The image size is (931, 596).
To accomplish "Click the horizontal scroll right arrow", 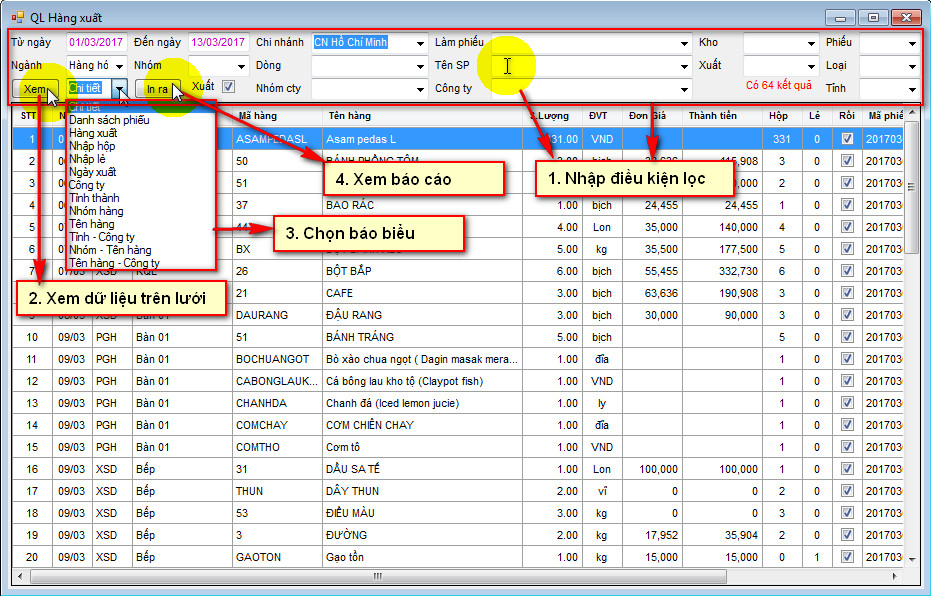I will click(895, 576).
